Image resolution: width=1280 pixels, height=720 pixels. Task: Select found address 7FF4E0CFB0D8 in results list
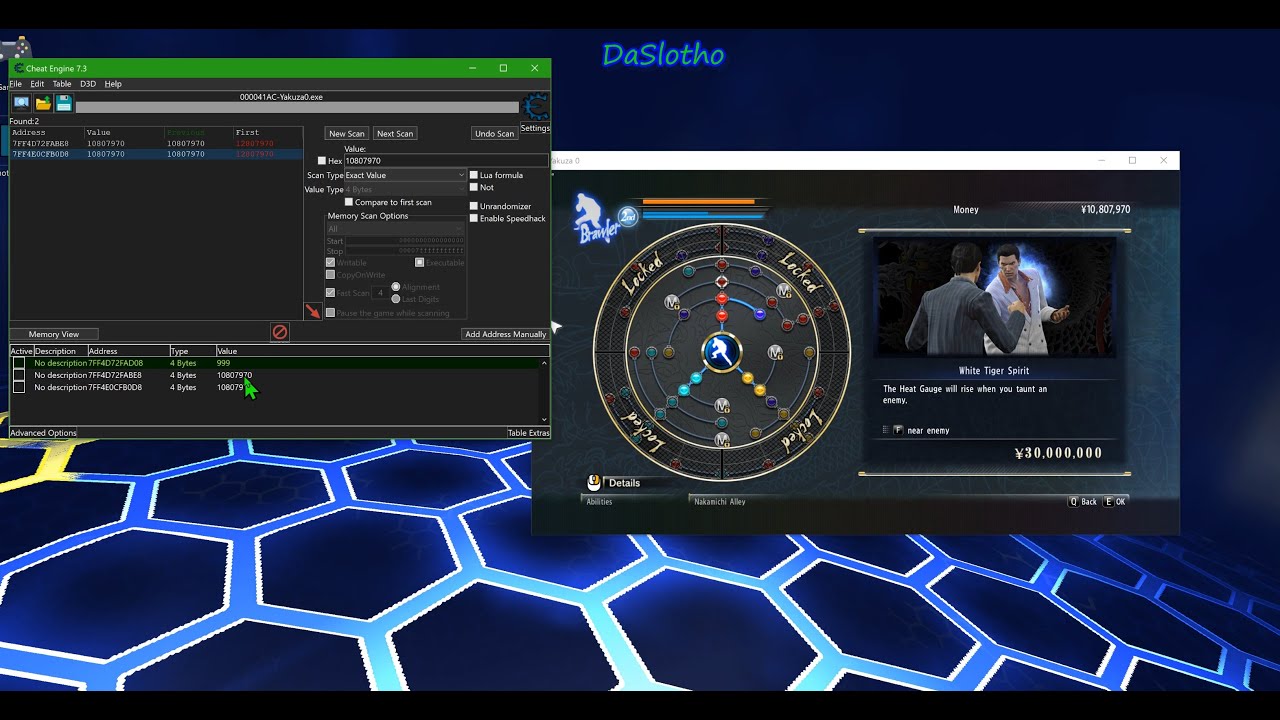coord(155,154)
